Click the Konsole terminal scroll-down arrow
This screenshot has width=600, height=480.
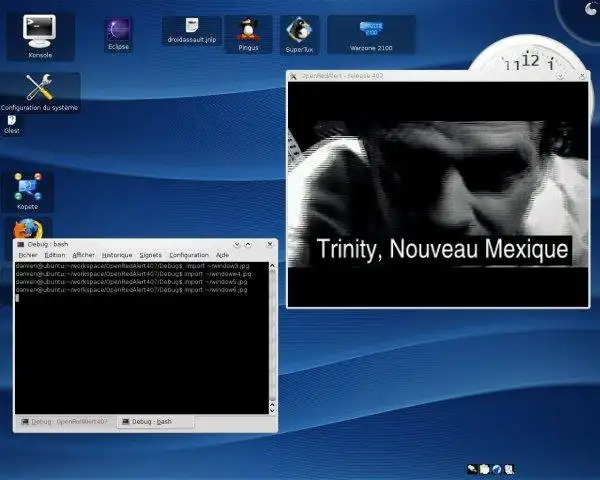pyautogui.click(x=272, y=411)
